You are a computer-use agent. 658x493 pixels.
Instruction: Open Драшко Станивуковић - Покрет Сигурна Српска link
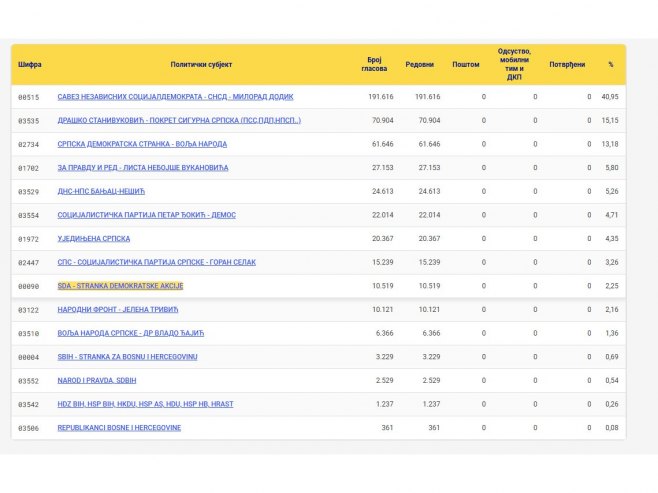pyautogui.click(x=179, y=120)
